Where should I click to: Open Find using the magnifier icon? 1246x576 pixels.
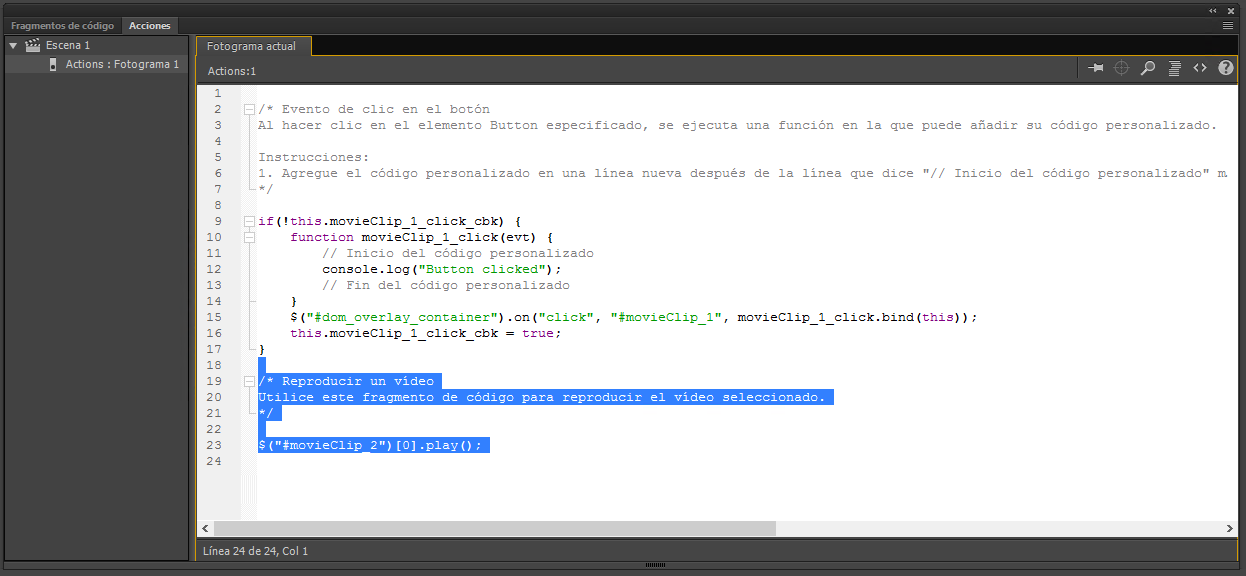coord(1147,68)
